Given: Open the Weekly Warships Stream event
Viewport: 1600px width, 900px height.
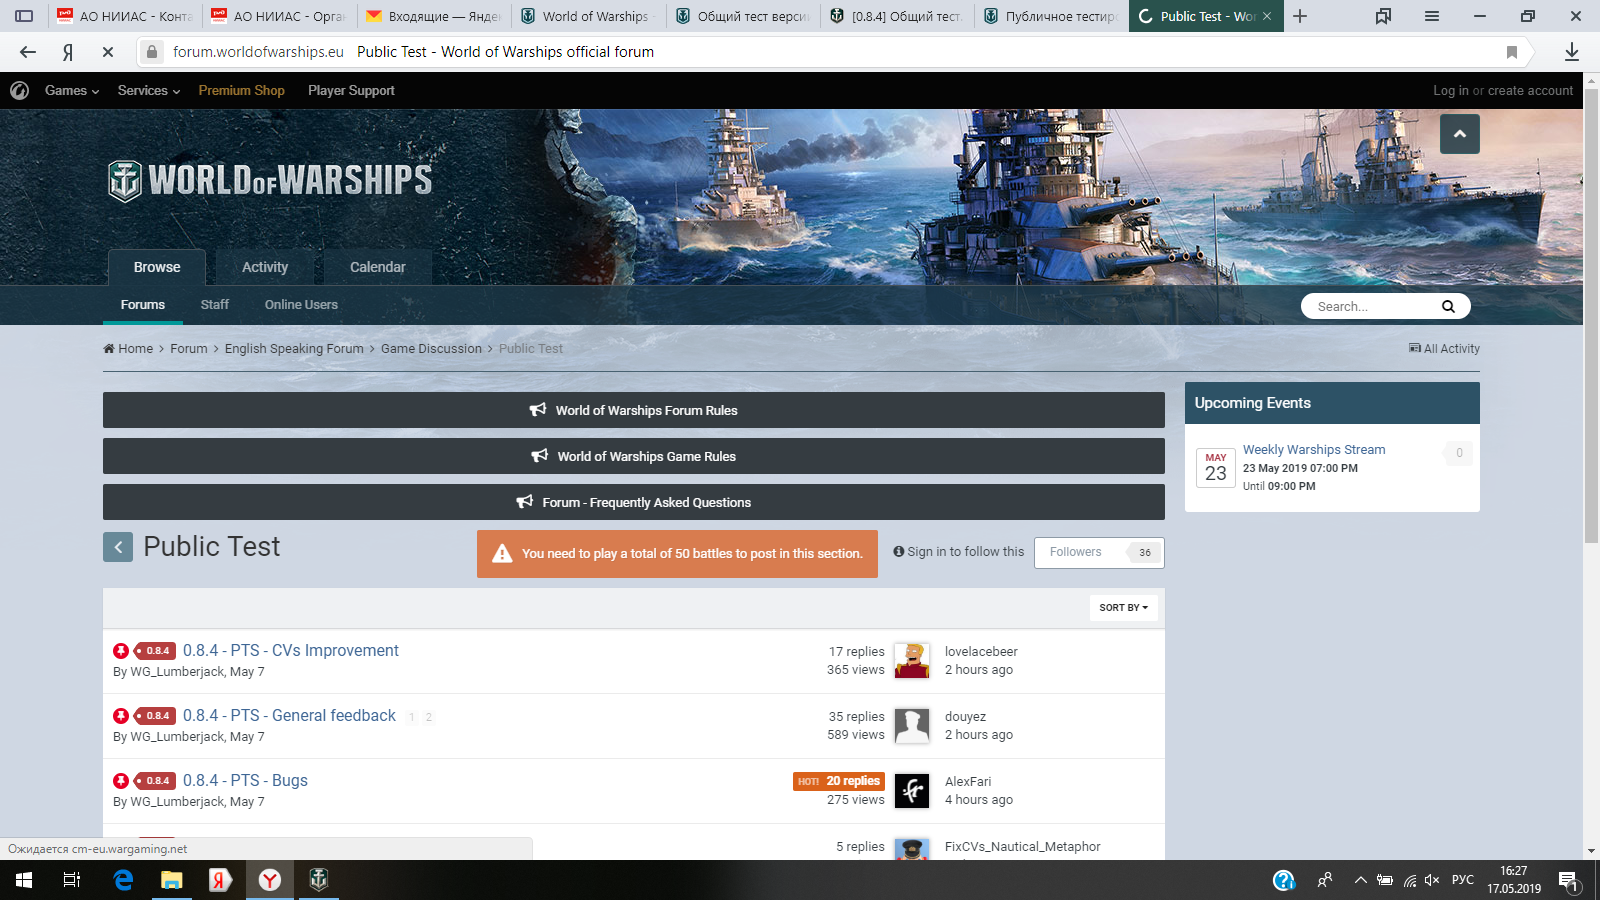Looking at the screenshot, I should click(1314, 449).
